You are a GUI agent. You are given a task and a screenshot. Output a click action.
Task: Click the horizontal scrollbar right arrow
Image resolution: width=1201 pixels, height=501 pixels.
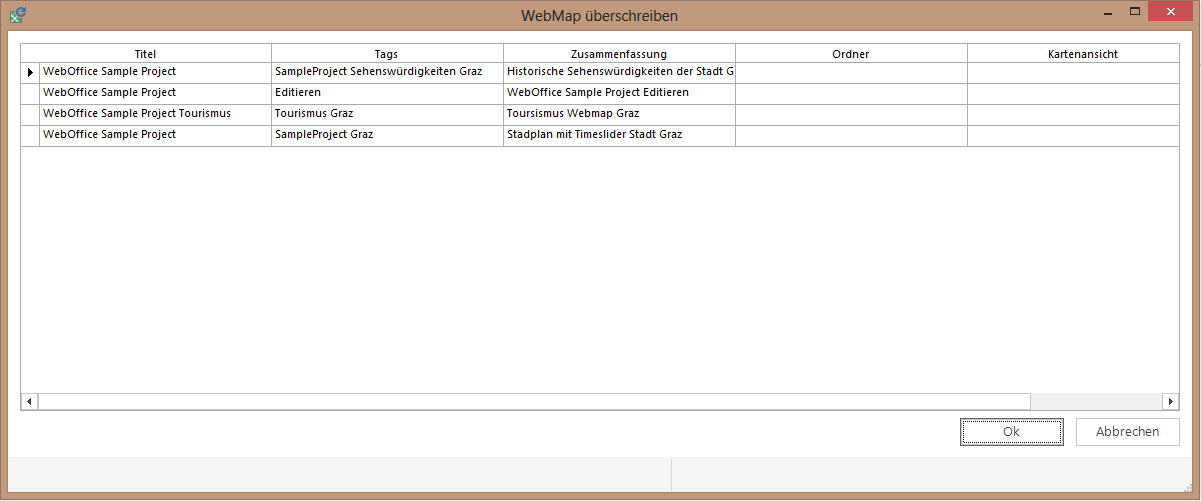tap(1170, 401)
